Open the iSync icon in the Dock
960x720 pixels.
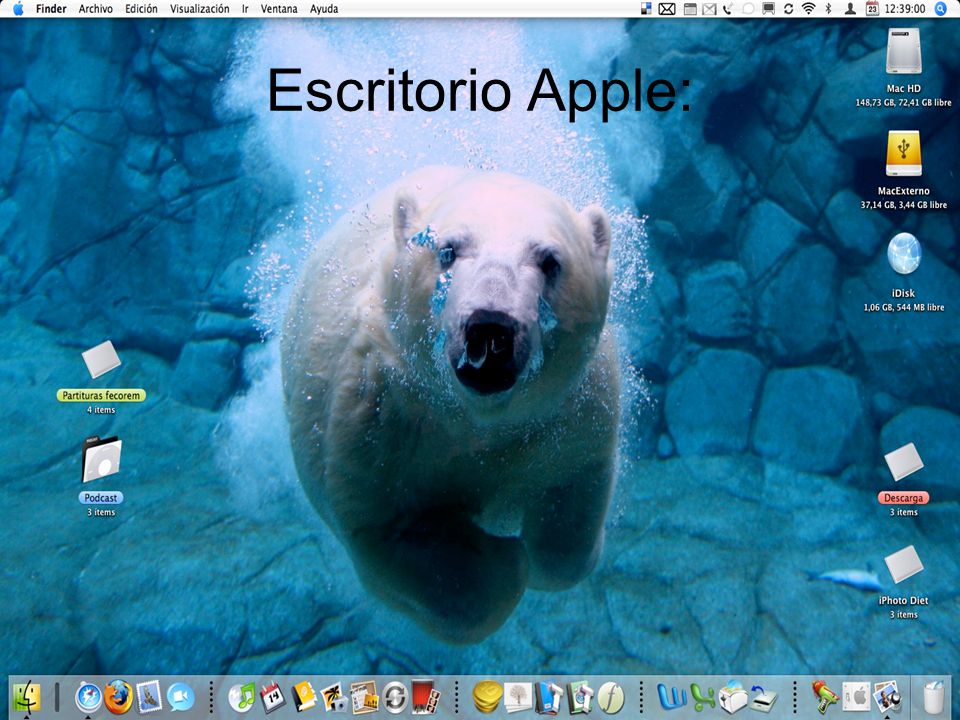pos(396,697)
